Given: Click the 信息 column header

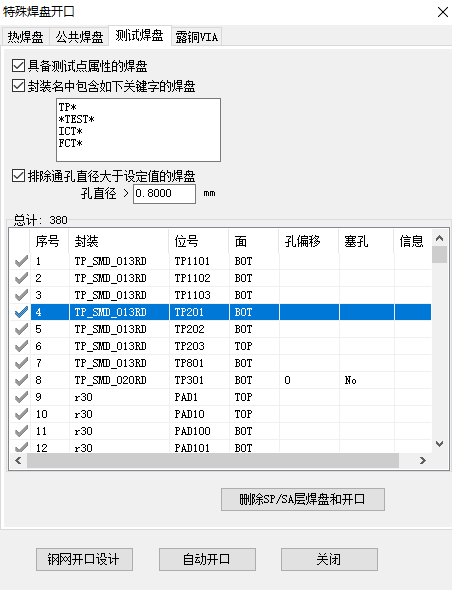Looking at the screenshot, I should [x=412, y=241].
